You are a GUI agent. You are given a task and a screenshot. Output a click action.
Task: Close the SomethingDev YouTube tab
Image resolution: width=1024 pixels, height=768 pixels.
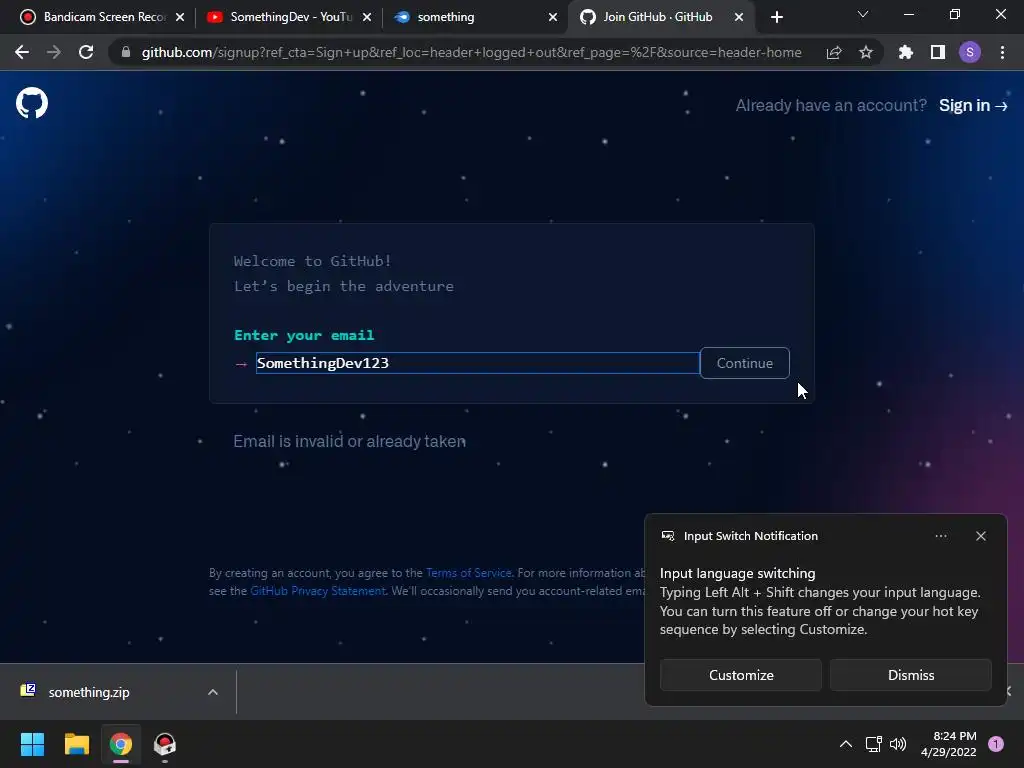pyautogui.click(x=367, y=17)
